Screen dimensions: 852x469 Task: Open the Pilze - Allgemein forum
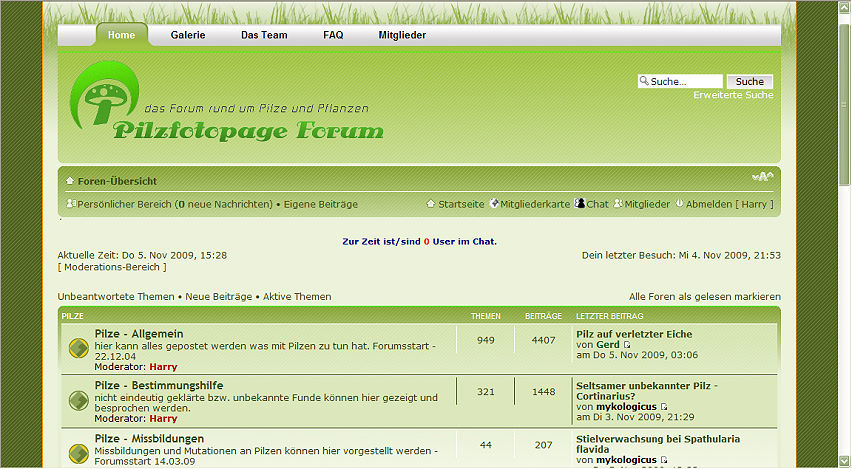139,334
